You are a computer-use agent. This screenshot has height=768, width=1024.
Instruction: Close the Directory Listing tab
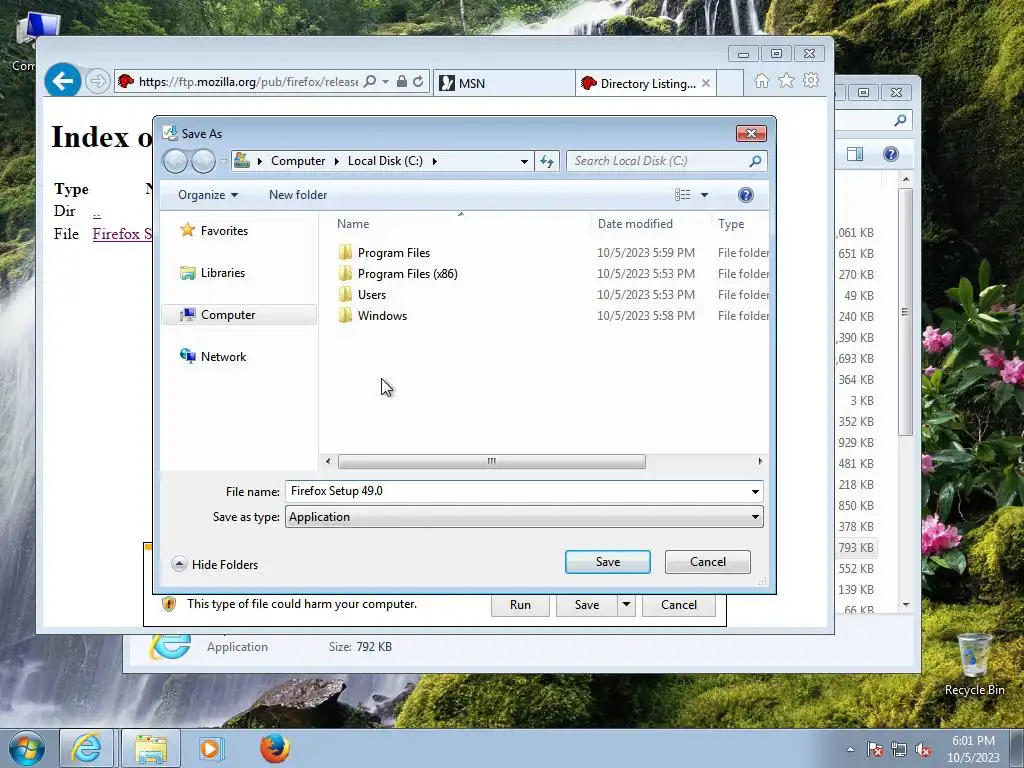coord(705,84)
